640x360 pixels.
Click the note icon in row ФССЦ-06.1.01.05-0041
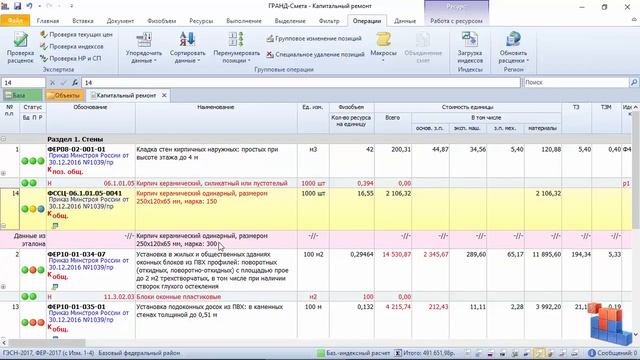(x=55, y=226)
